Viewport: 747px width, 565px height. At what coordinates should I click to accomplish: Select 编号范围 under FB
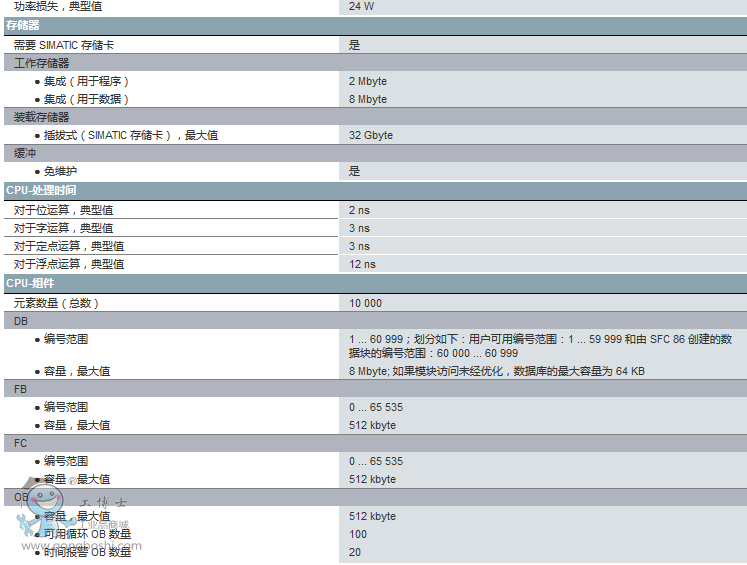coord(66,407)
